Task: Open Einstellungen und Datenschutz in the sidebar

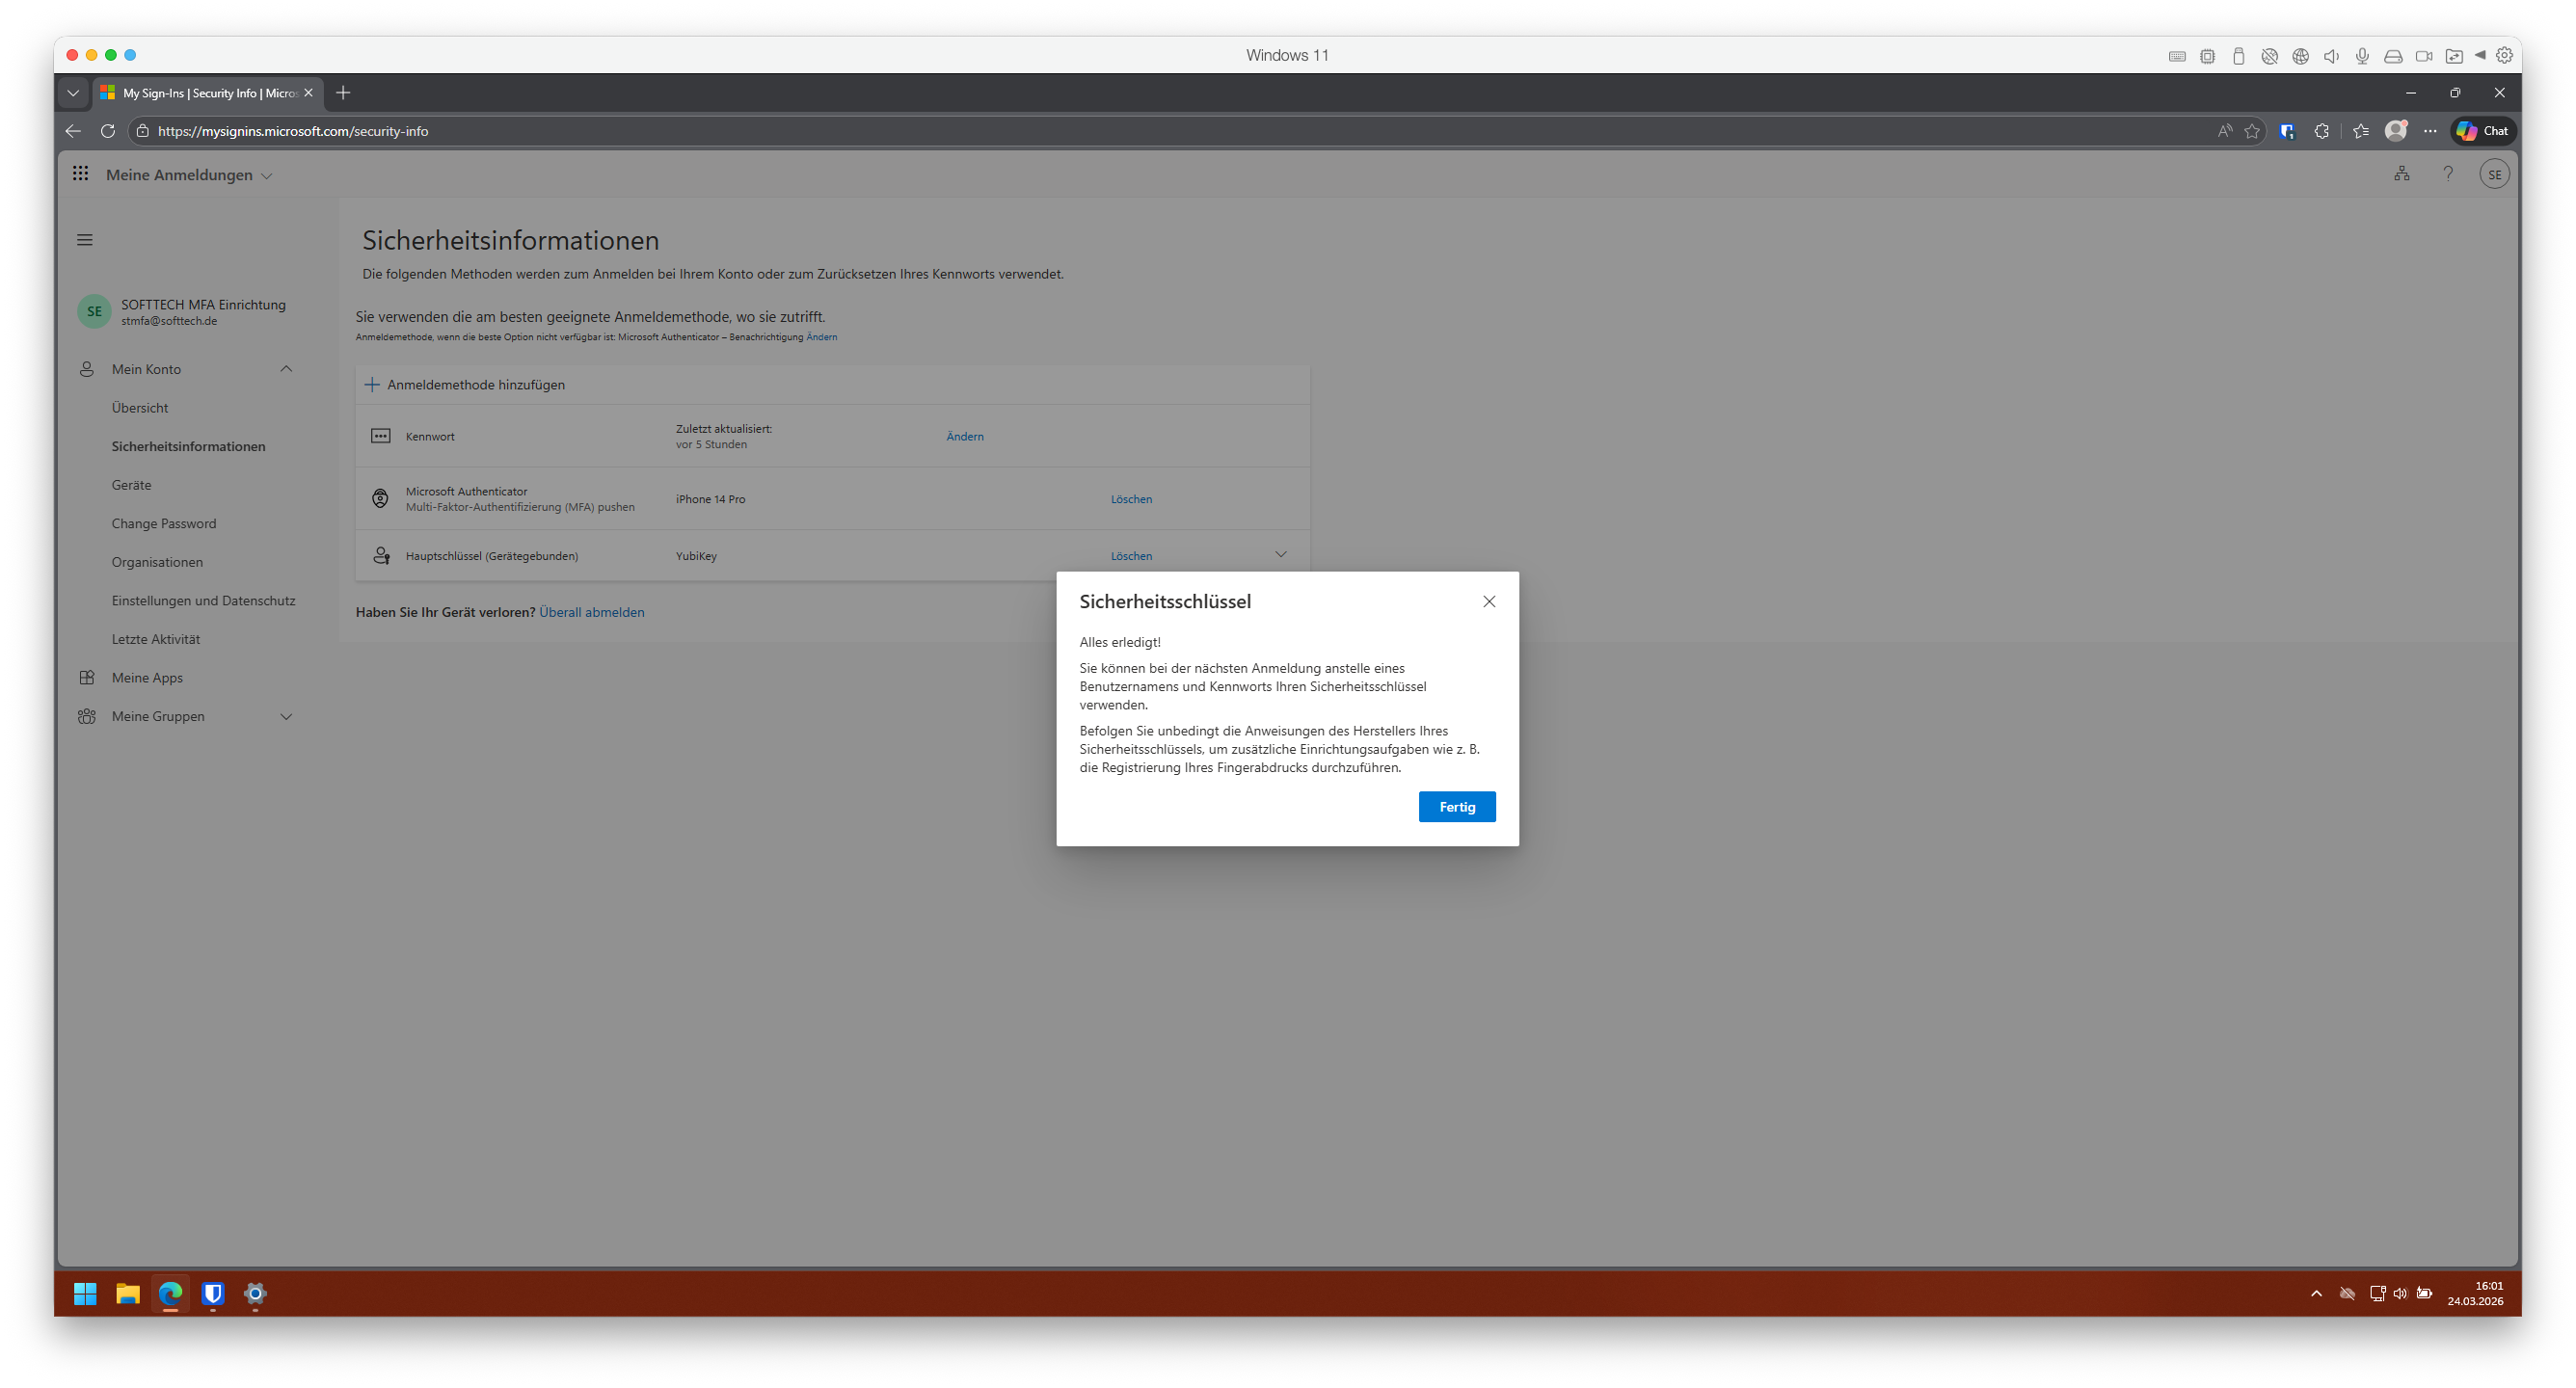Action: (204, 601)
